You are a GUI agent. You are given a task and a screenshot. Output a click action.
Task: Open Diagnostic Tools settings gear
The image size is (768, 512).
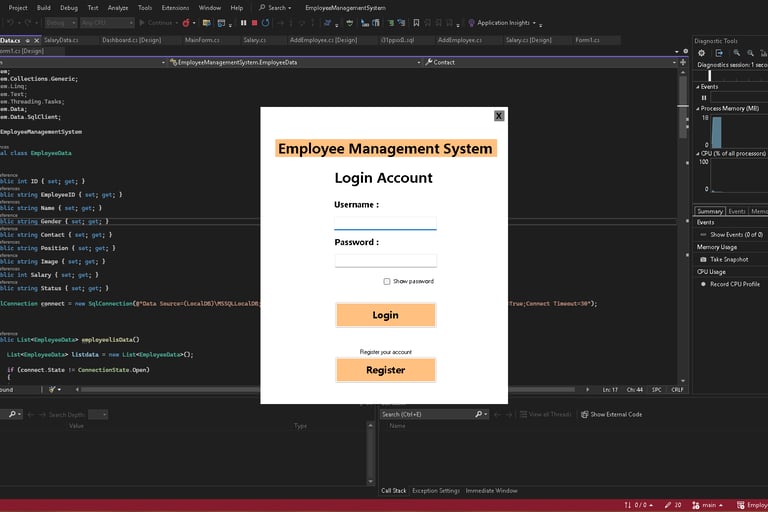(x=702, y=53)
